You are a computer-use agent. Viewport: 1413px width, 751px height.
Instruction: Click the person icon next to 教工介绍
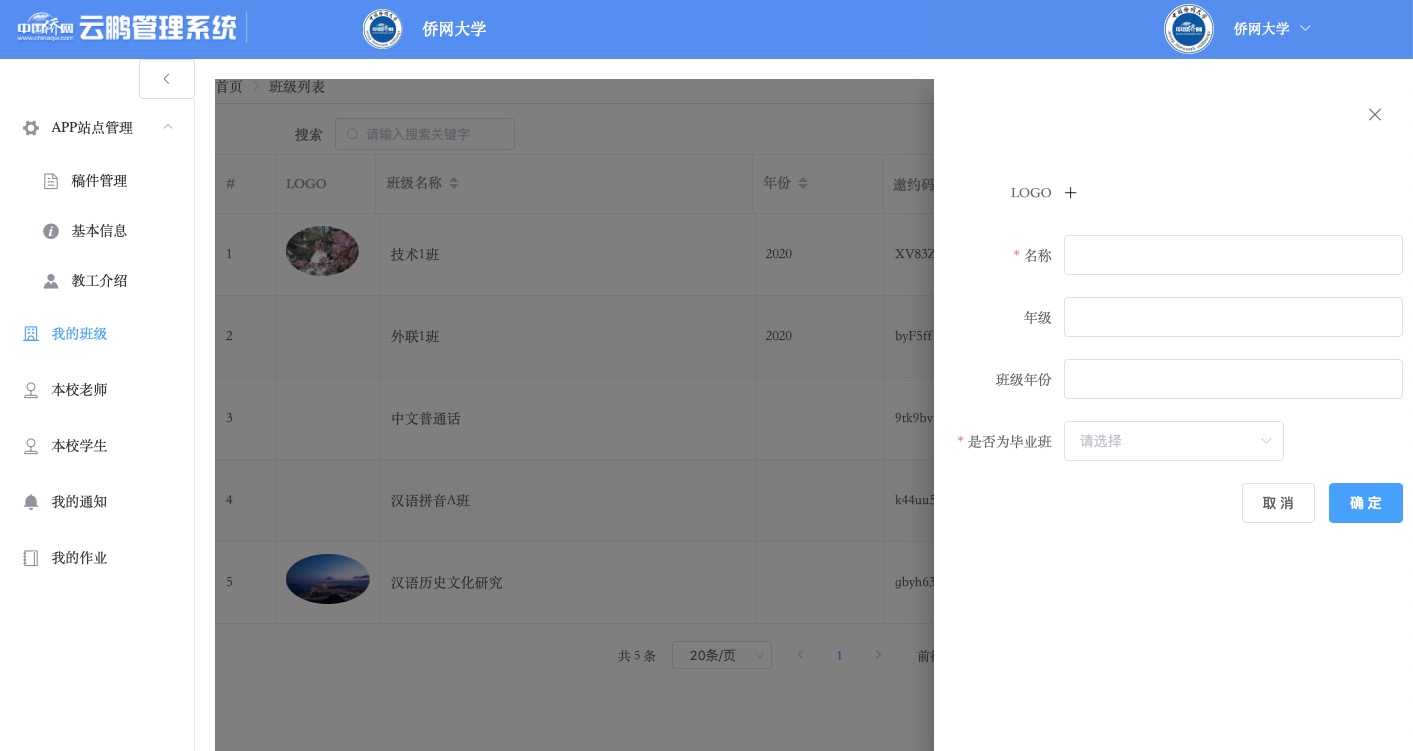[x=51, y=281]
